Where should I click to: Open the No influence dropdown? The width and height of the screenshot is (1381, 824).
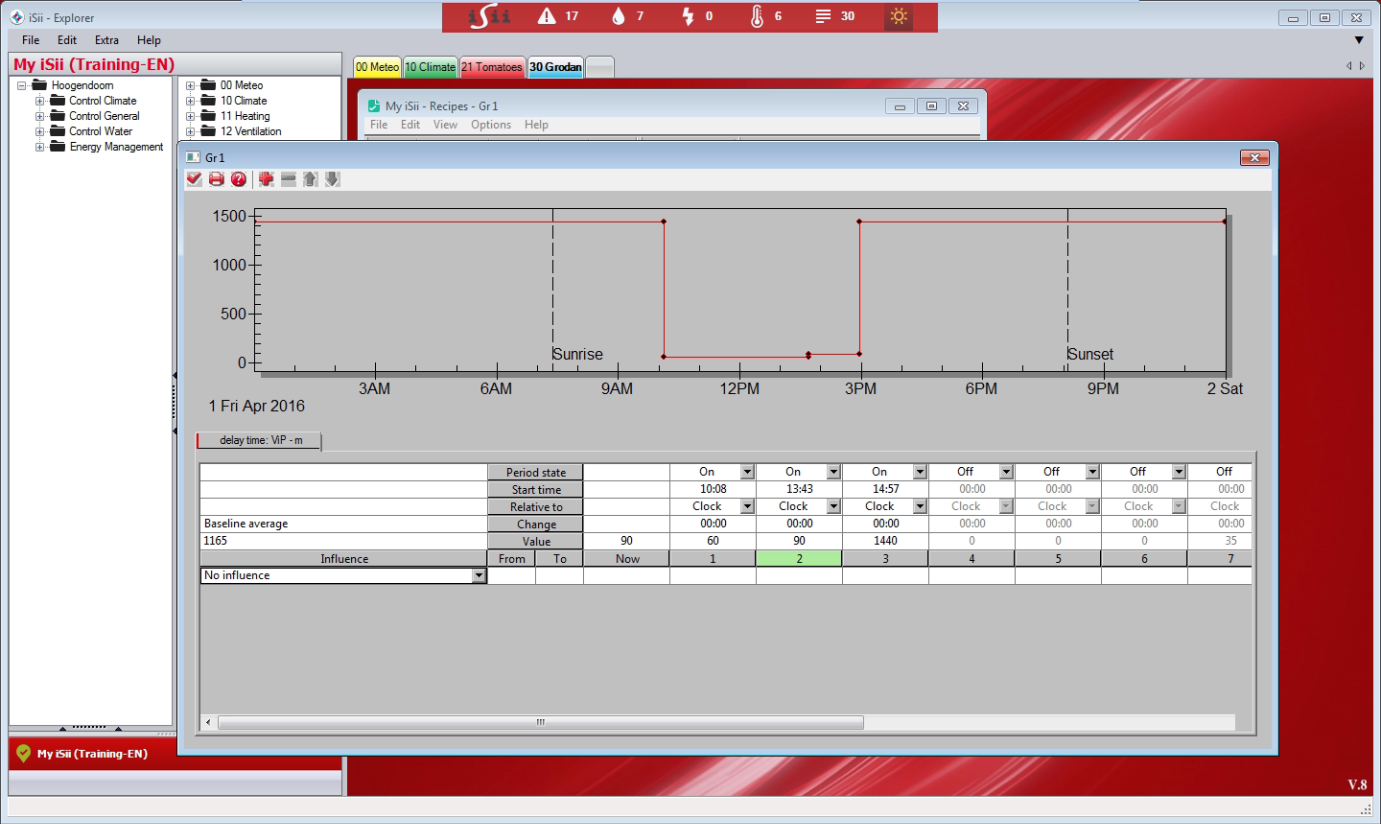478,576
